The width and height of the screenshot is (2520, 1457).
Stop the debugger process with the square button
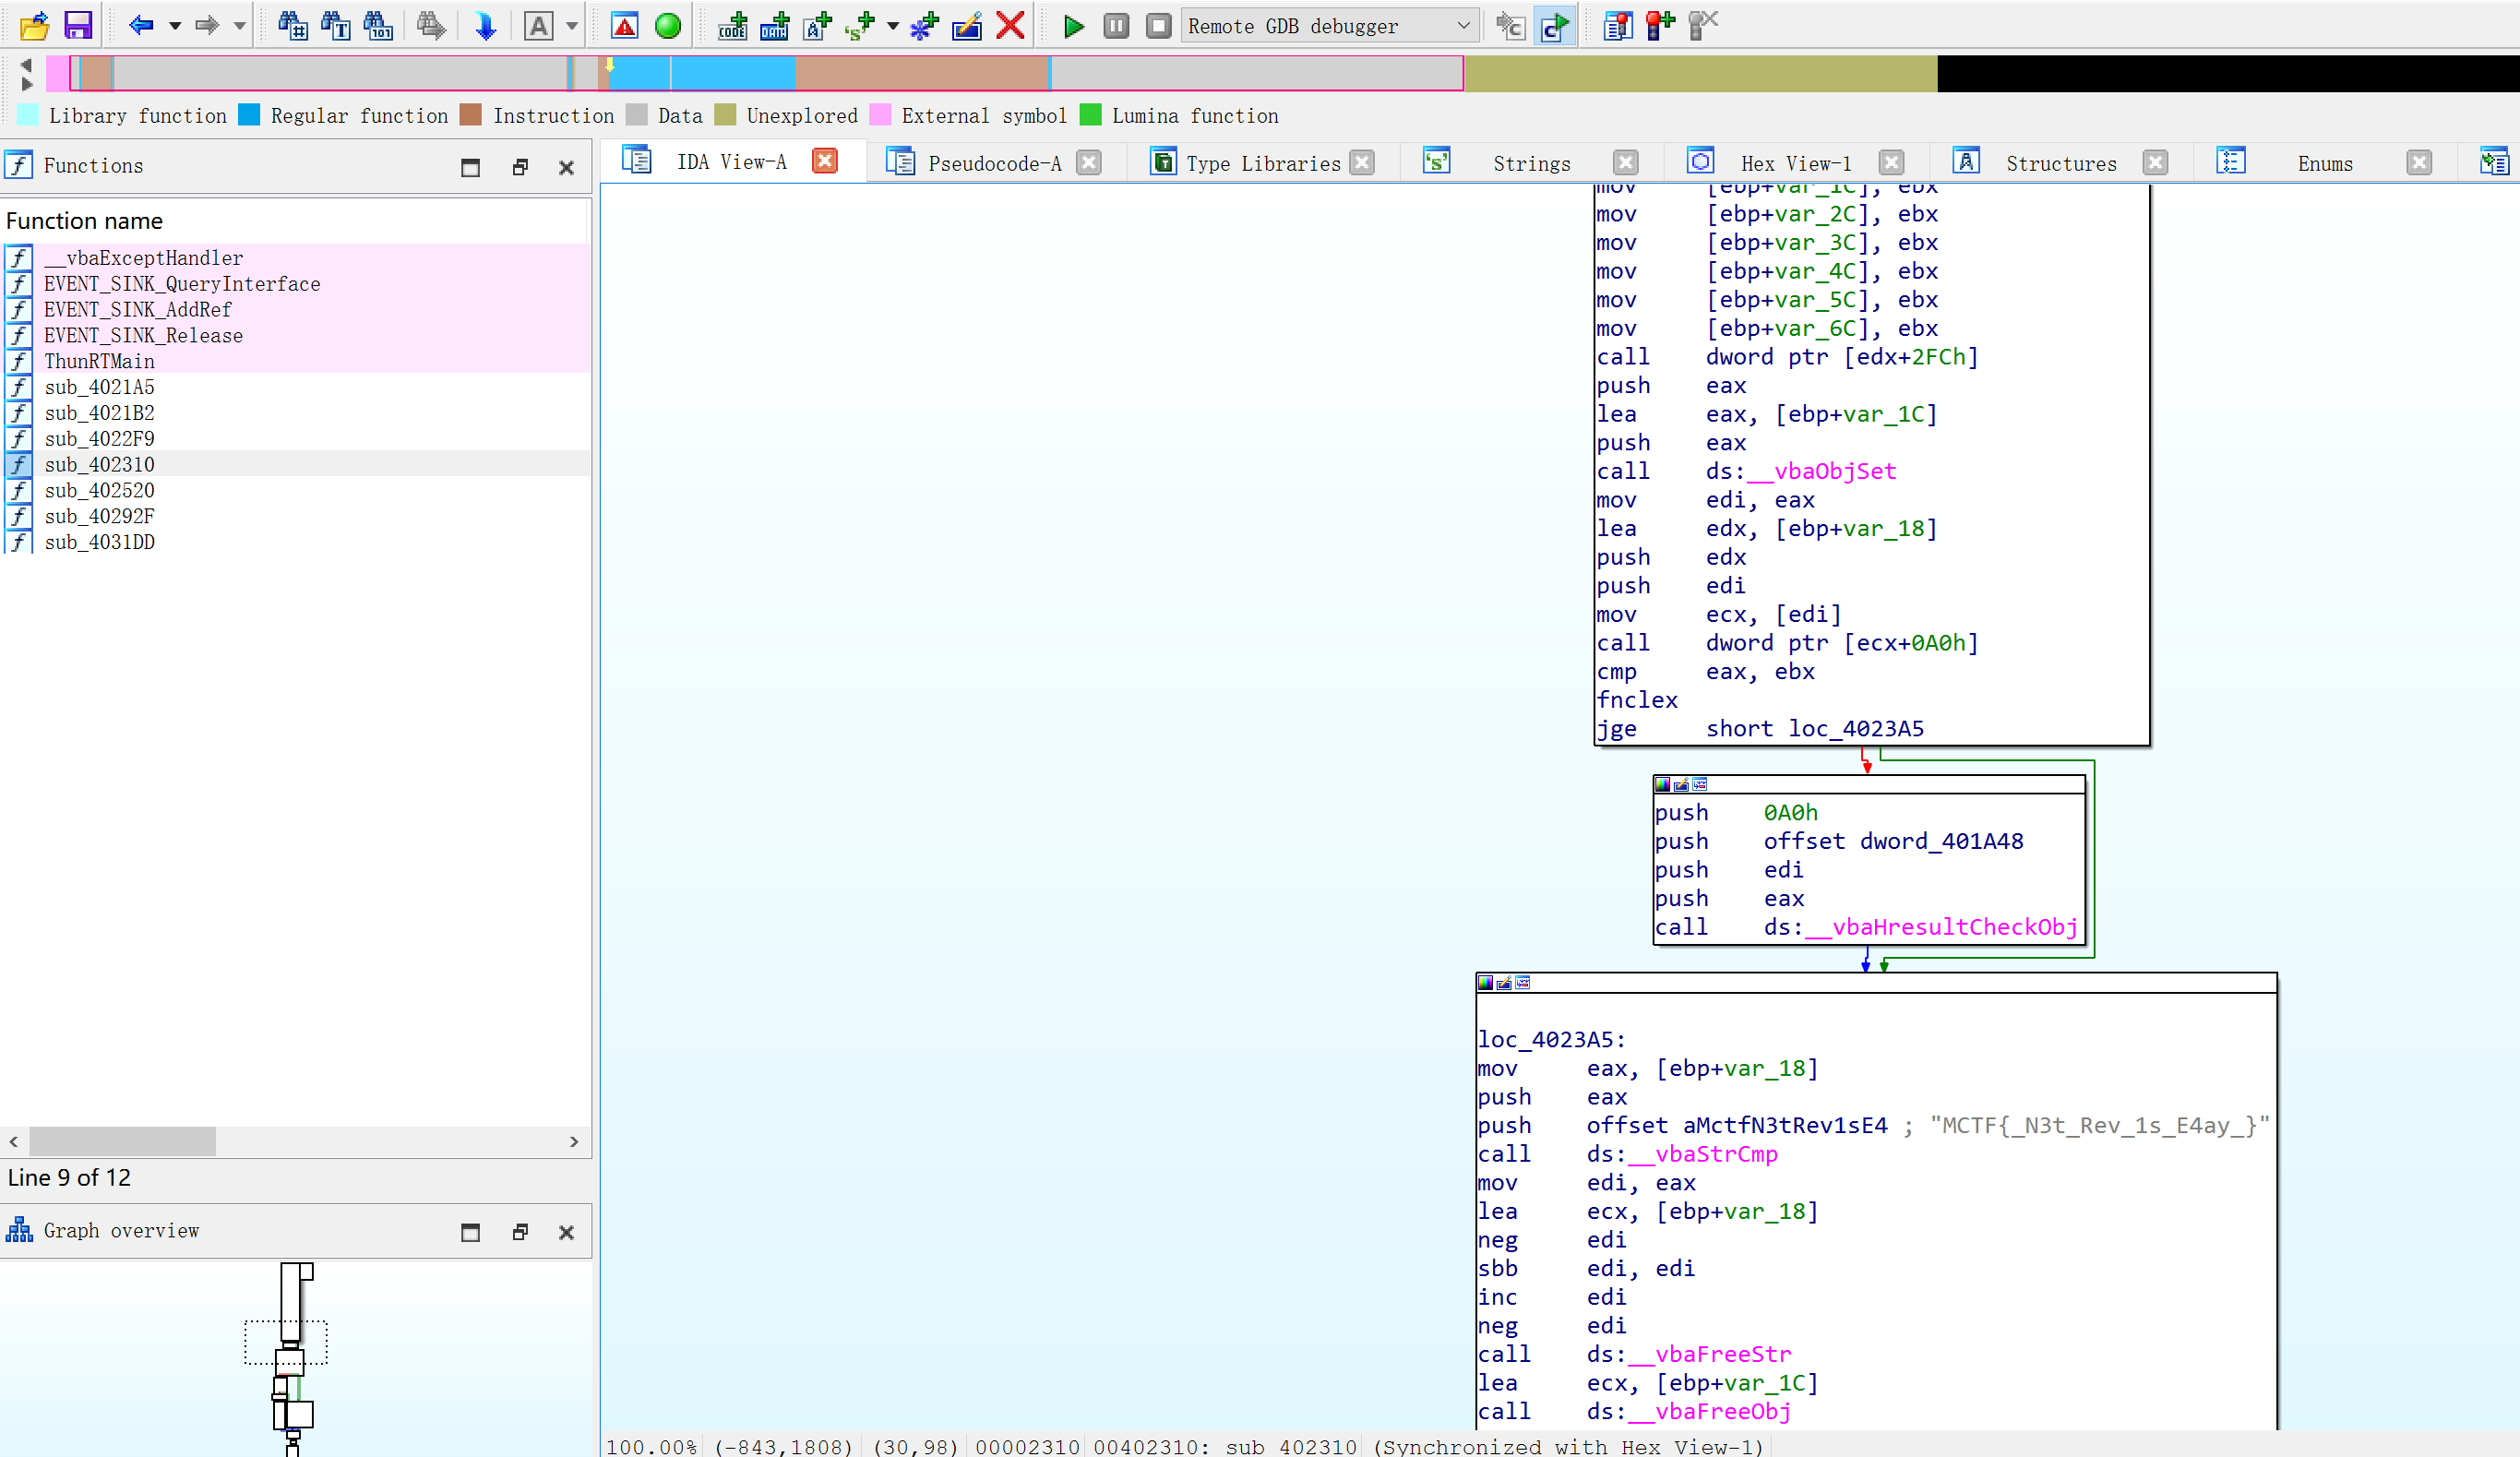click(1158, 25)
